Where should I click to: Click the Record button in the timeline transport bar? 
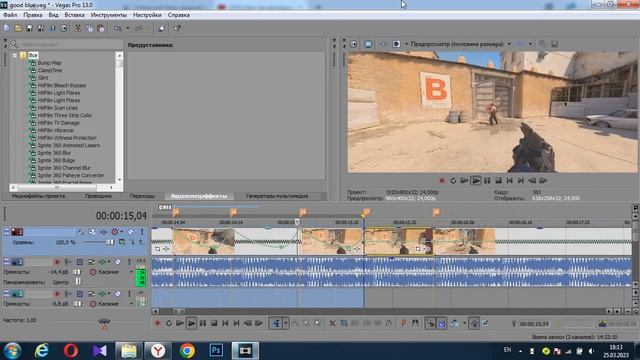[x=158, y=323]
